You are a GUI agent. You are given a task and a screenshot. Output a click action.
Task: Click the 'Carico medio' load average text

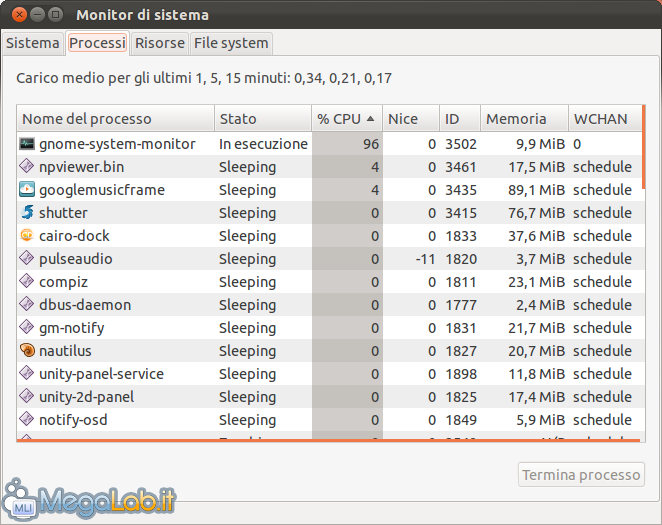point(204,78)
